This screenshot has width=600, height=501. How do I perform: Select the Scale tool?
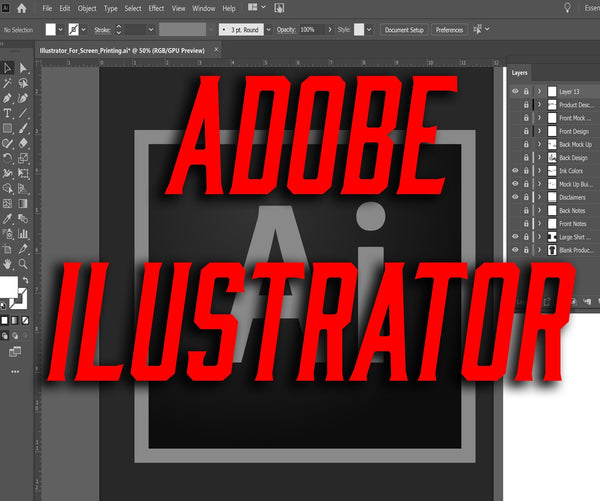tap(23, 158)
